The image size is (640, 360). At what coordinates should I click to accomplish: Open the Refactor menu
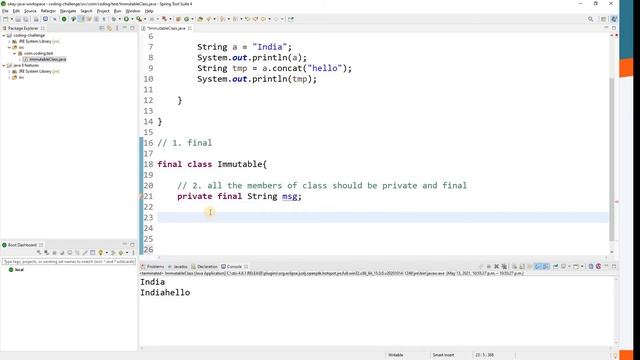click(x=48, y=11)
